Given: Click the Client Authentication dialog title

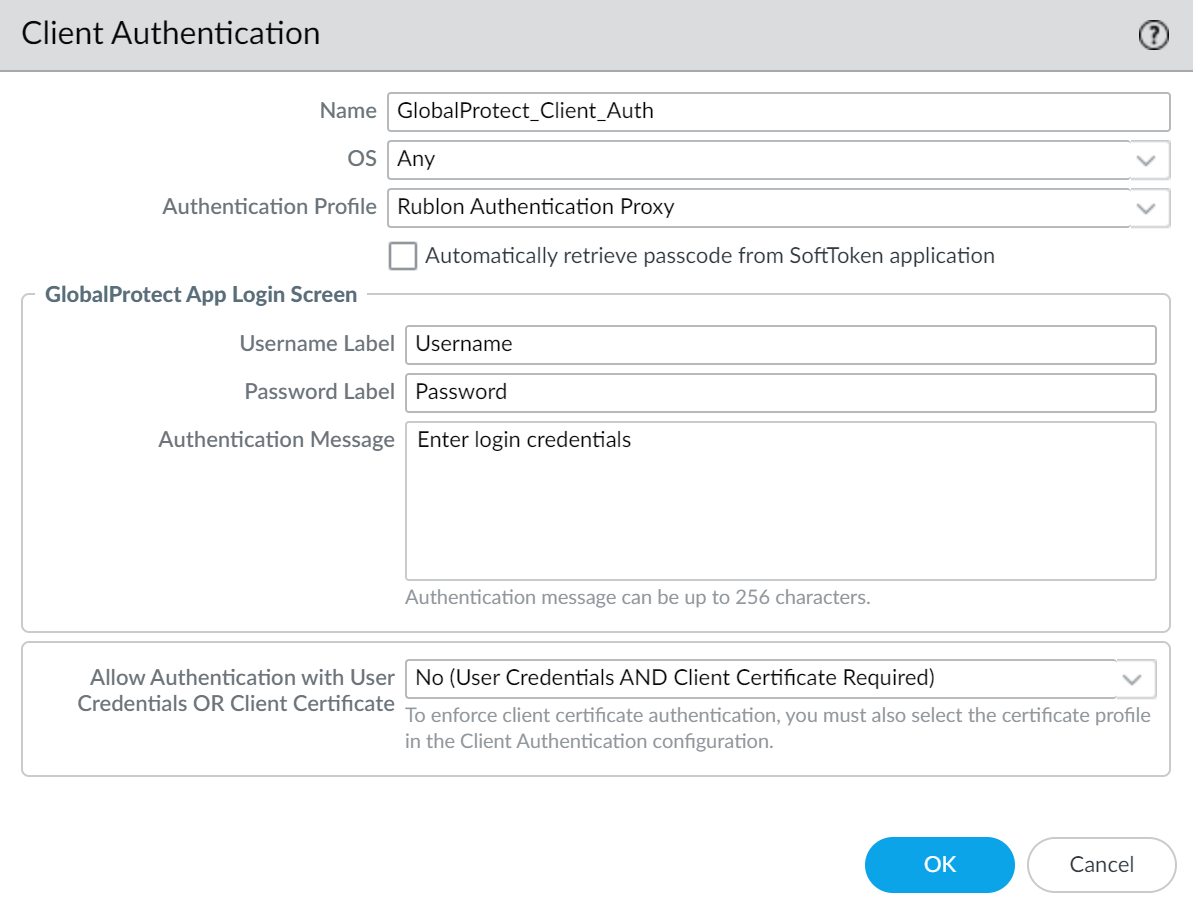Looking at the screenshot, I should click(x=171, y=33).
